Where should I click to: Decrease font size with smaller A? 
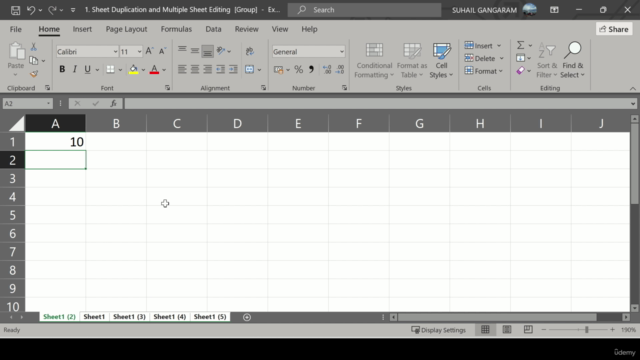[x=162, y=51]
